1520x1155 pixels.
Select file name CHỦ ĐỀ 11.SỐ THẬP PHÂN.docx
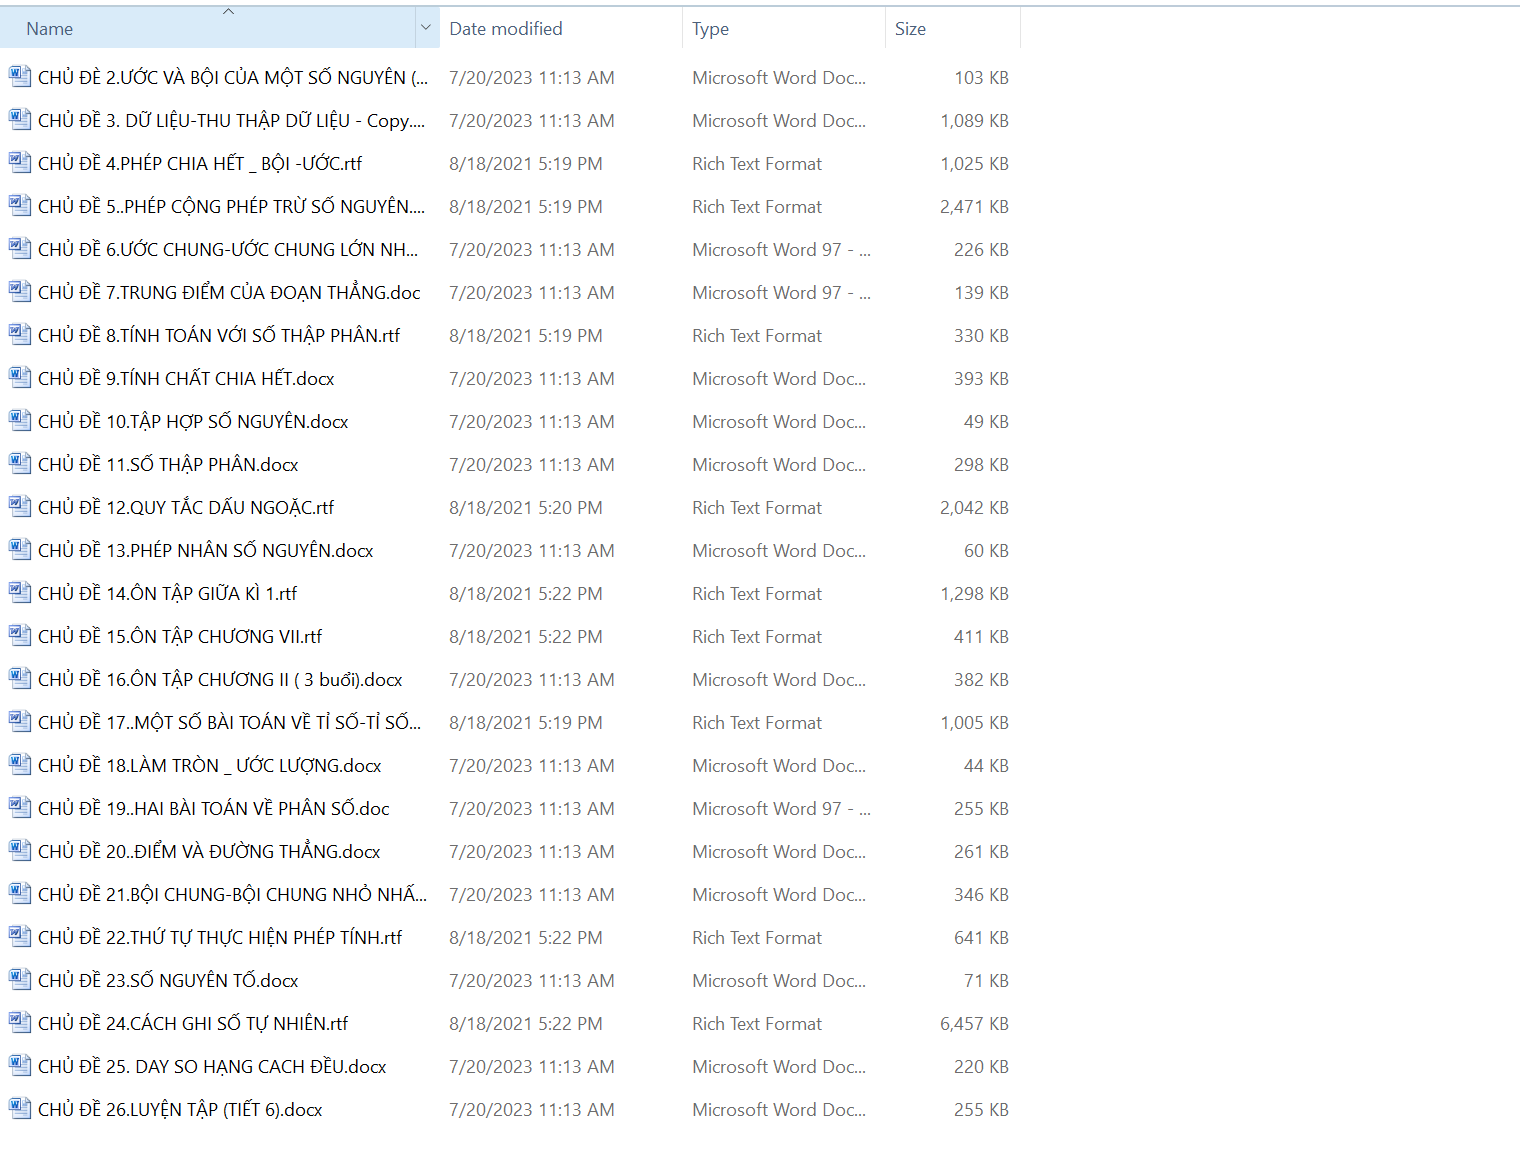point(168,464)
